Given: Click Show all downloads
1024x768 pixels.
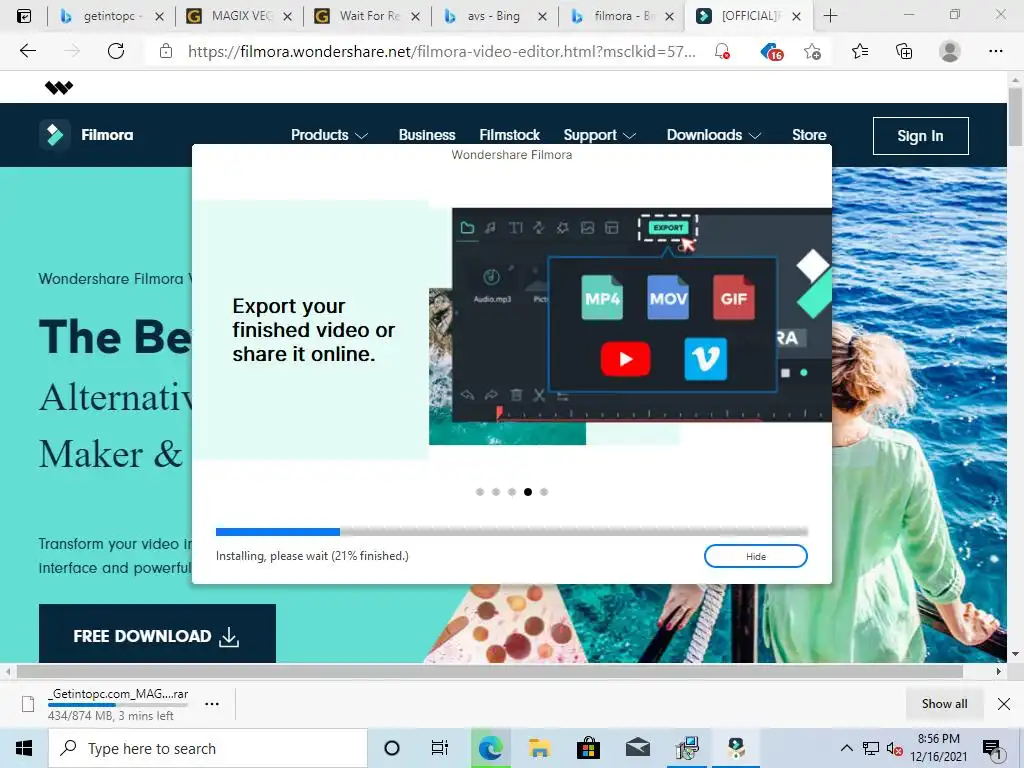Looking at the screenshot, I should tap(944, 704).
